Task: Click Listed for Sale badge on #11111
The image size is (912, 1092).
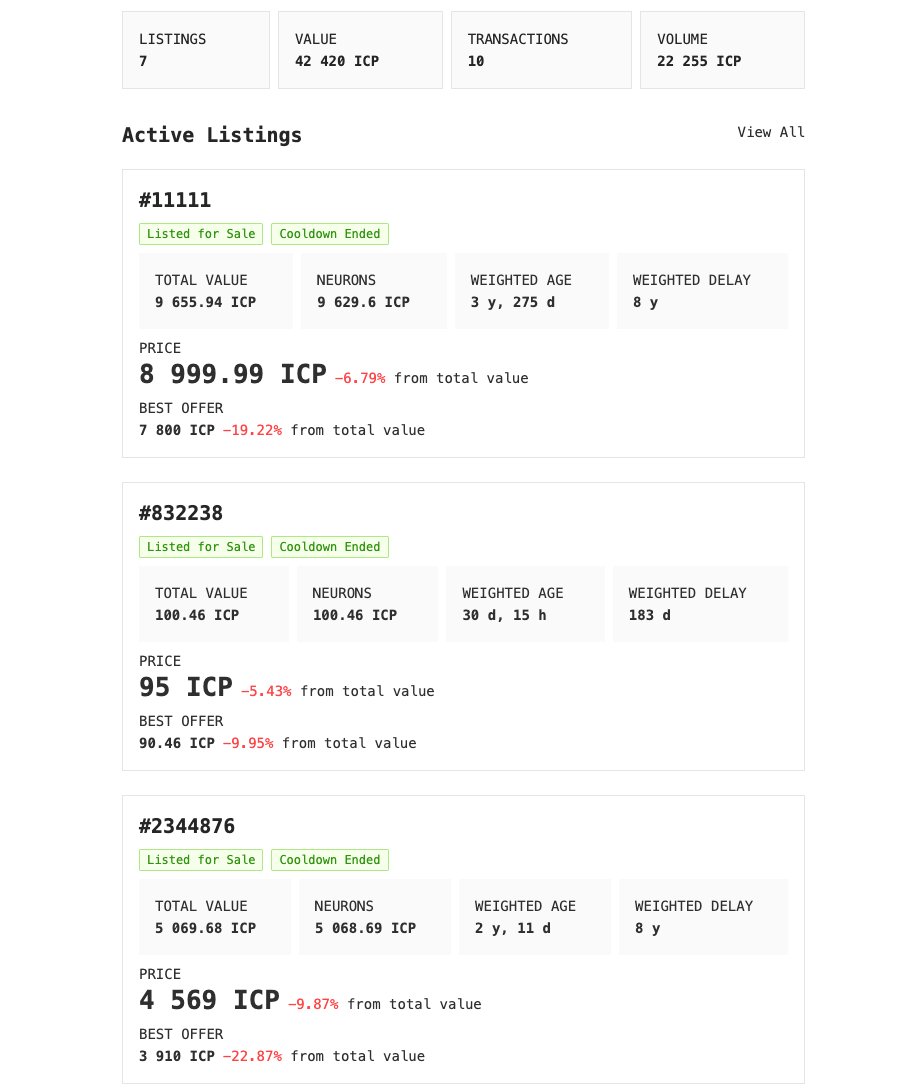Action: (x=201, y=234)
